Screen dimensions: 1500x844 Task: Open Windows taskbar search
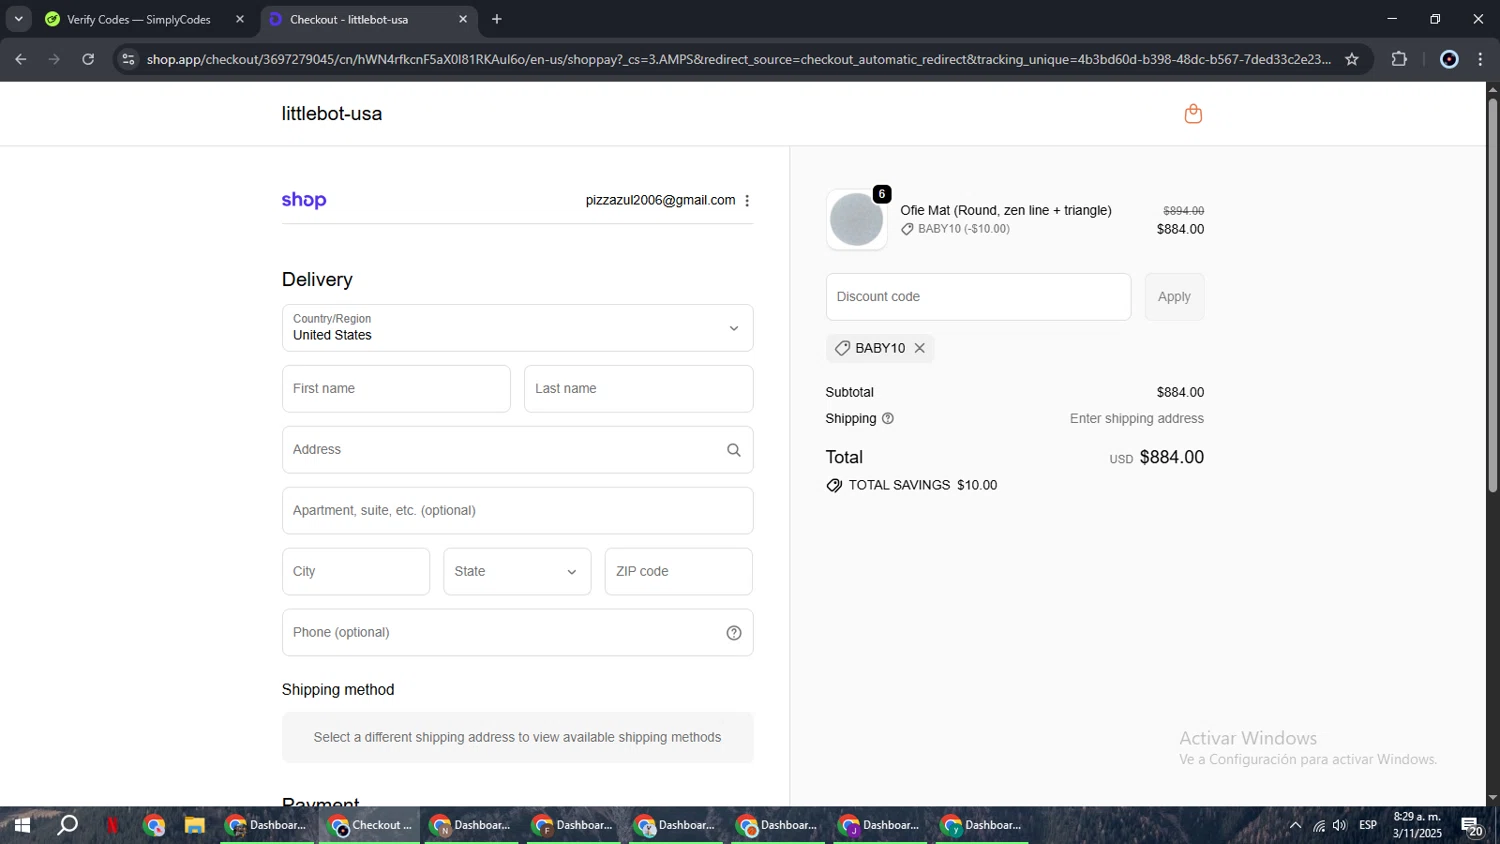point(67,826)
